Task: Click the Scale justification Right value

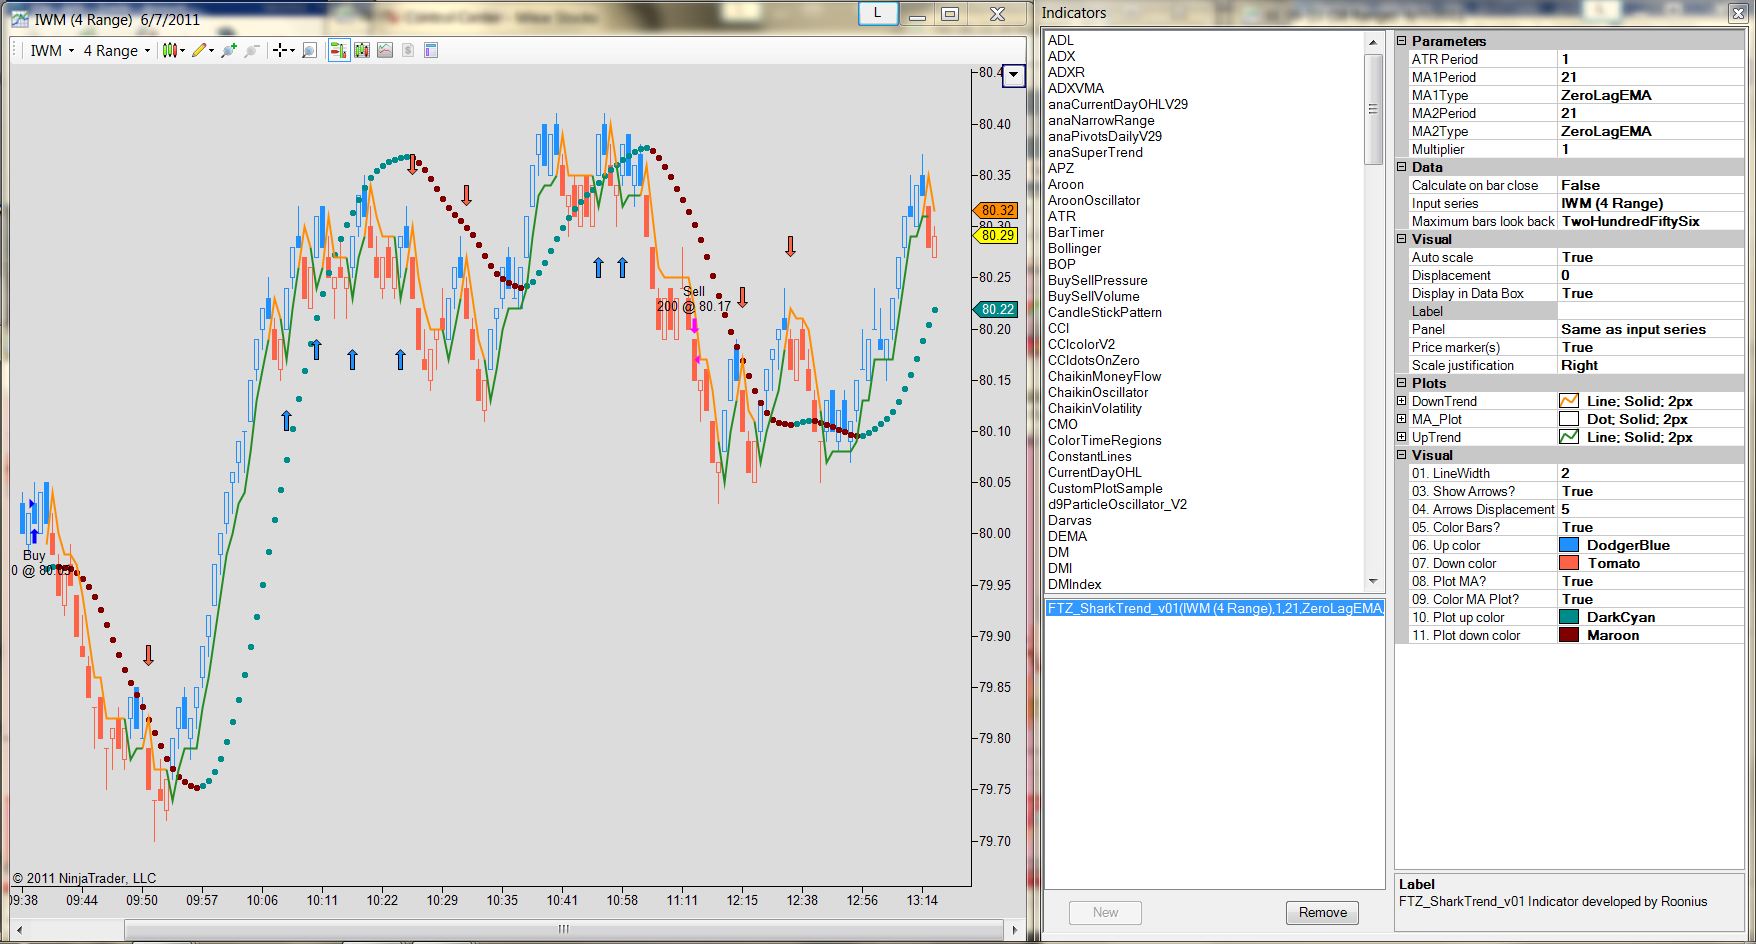Action: click(x=1650, y=365)
